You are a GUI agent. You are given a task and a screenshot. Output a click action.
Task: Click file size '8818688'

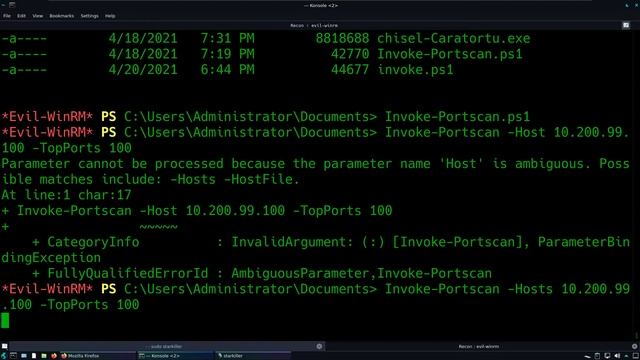(342, 38)
